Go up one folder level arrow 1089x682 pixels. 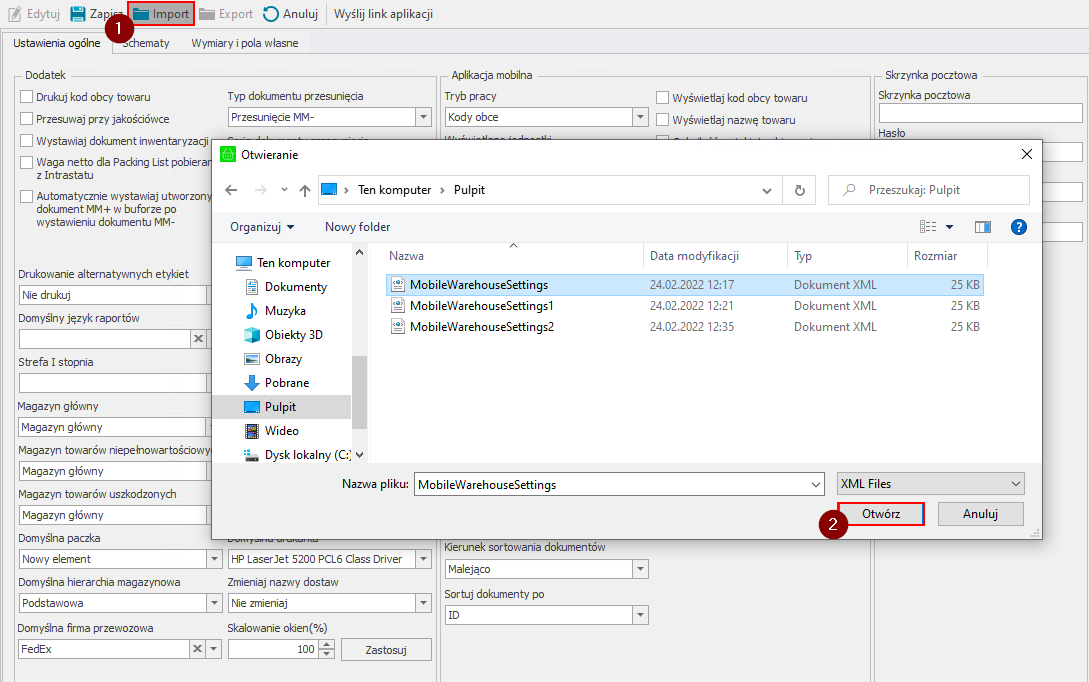[x=305, y=190]
